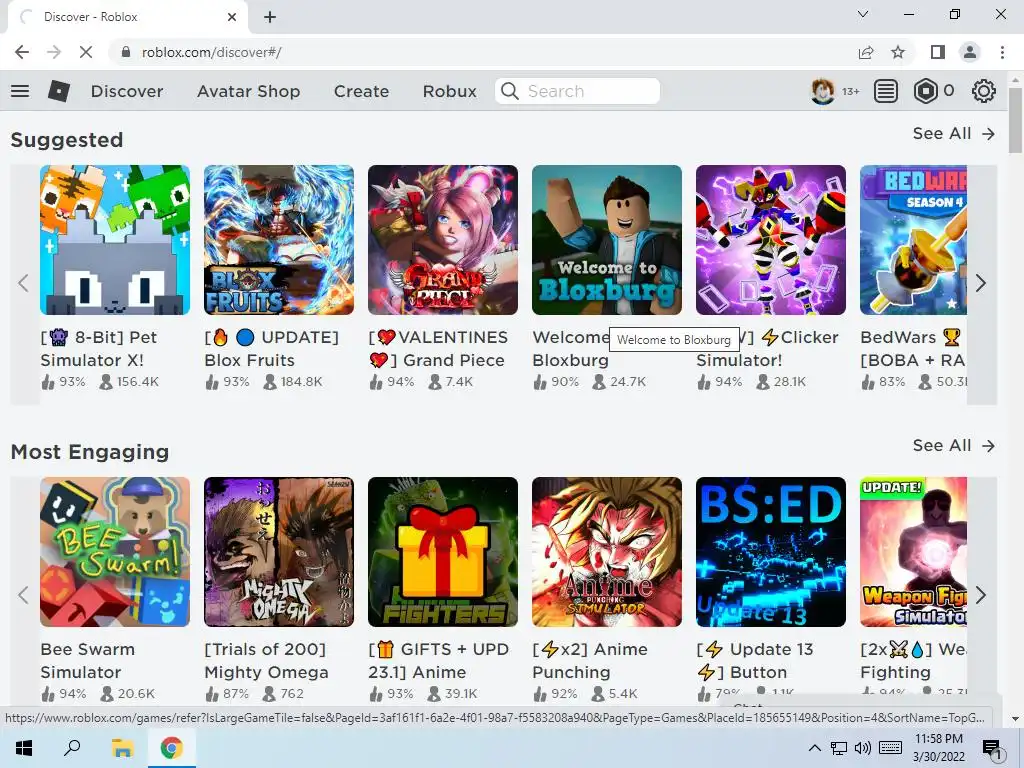
Task: Open the Robux menu item
Action: 449,91
